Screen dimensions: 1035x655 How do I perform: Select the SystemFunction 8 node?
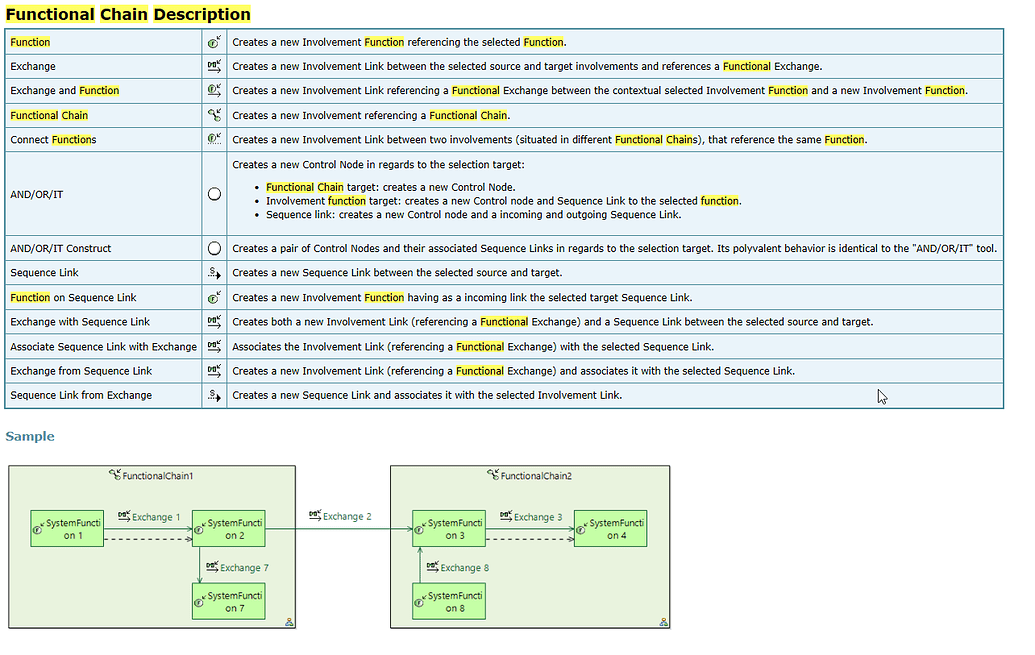click(449, 601)
